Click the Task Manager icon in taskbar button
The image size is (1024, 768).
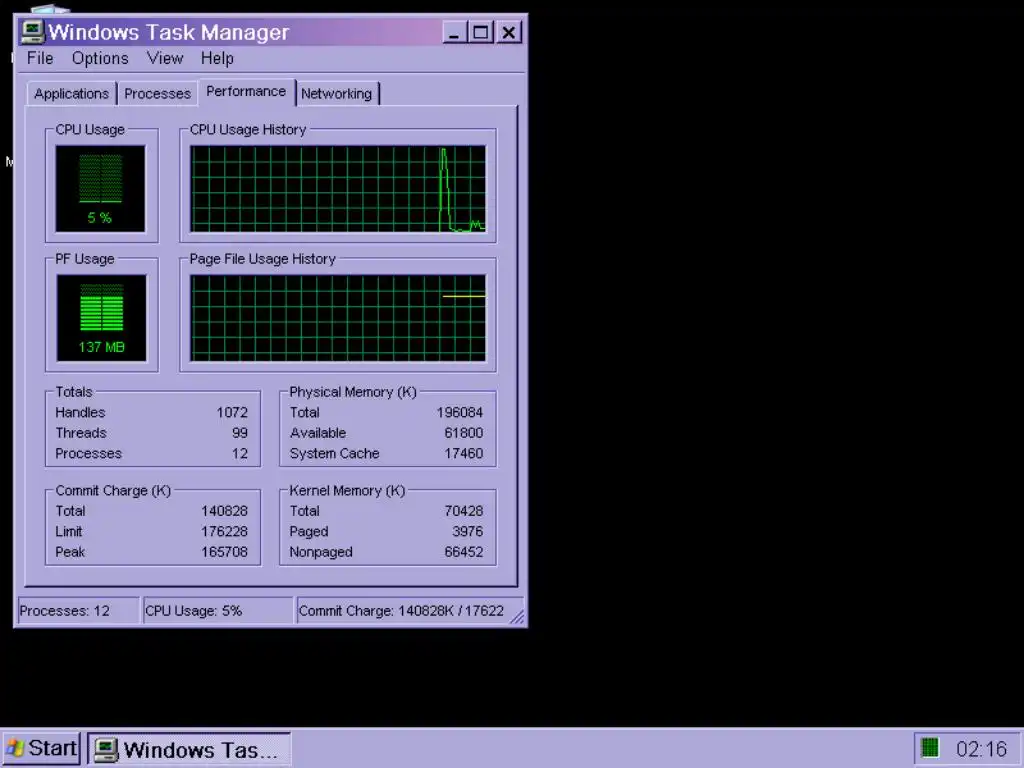click(x=106, y=750)
